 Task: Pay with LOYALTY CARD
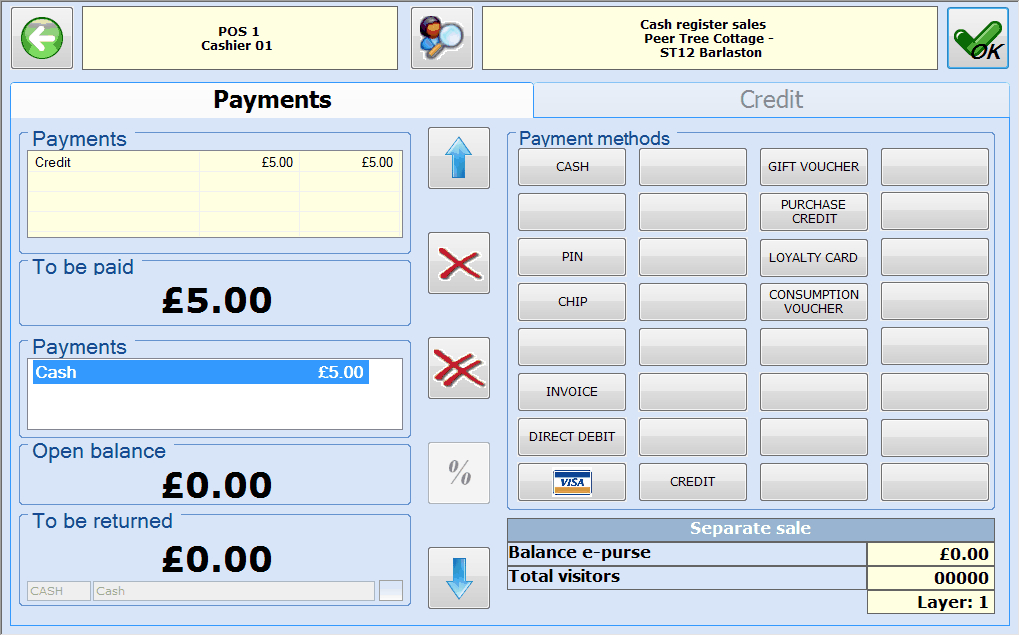[813, 257]
